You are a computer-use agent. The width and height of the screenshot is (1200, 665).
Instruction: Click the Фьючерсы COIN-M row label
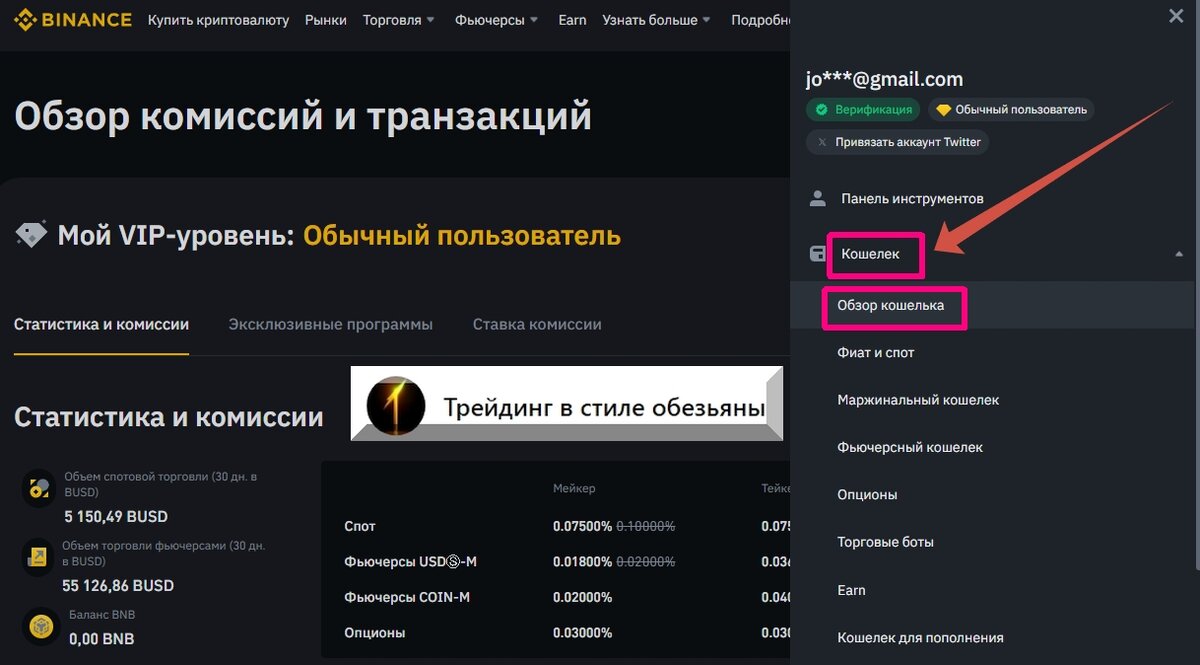[406, 597]
